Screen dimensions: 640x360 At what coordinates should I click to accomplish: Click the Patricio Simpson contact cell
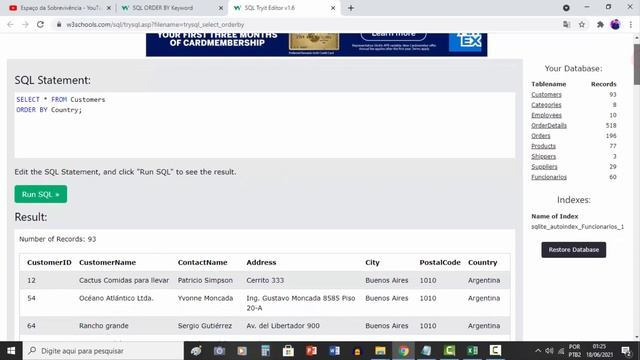(205, 280)
